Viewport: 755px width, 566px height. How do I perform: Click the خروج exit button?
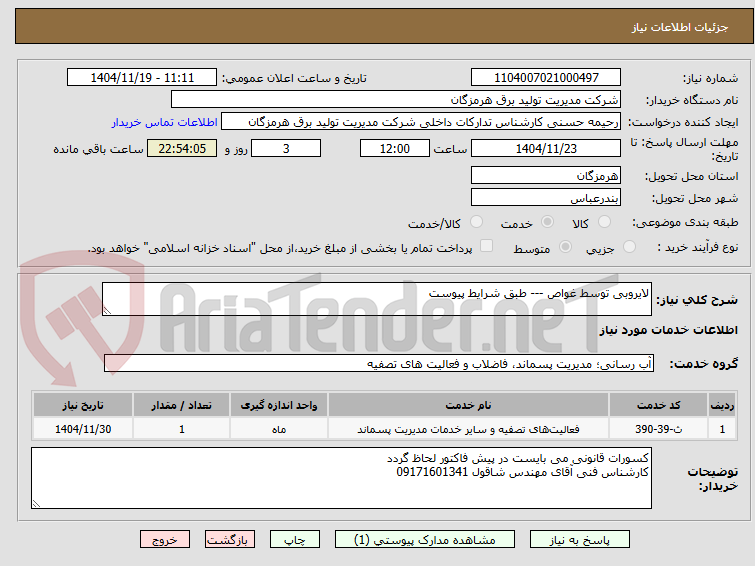(x=165, y=540)
